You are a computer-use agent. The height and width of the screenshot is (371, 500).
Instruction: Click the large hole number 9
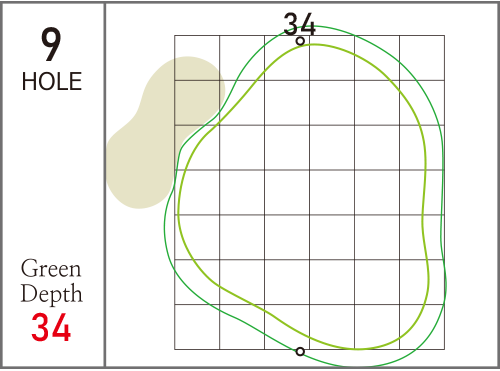[x=51, y=44]
